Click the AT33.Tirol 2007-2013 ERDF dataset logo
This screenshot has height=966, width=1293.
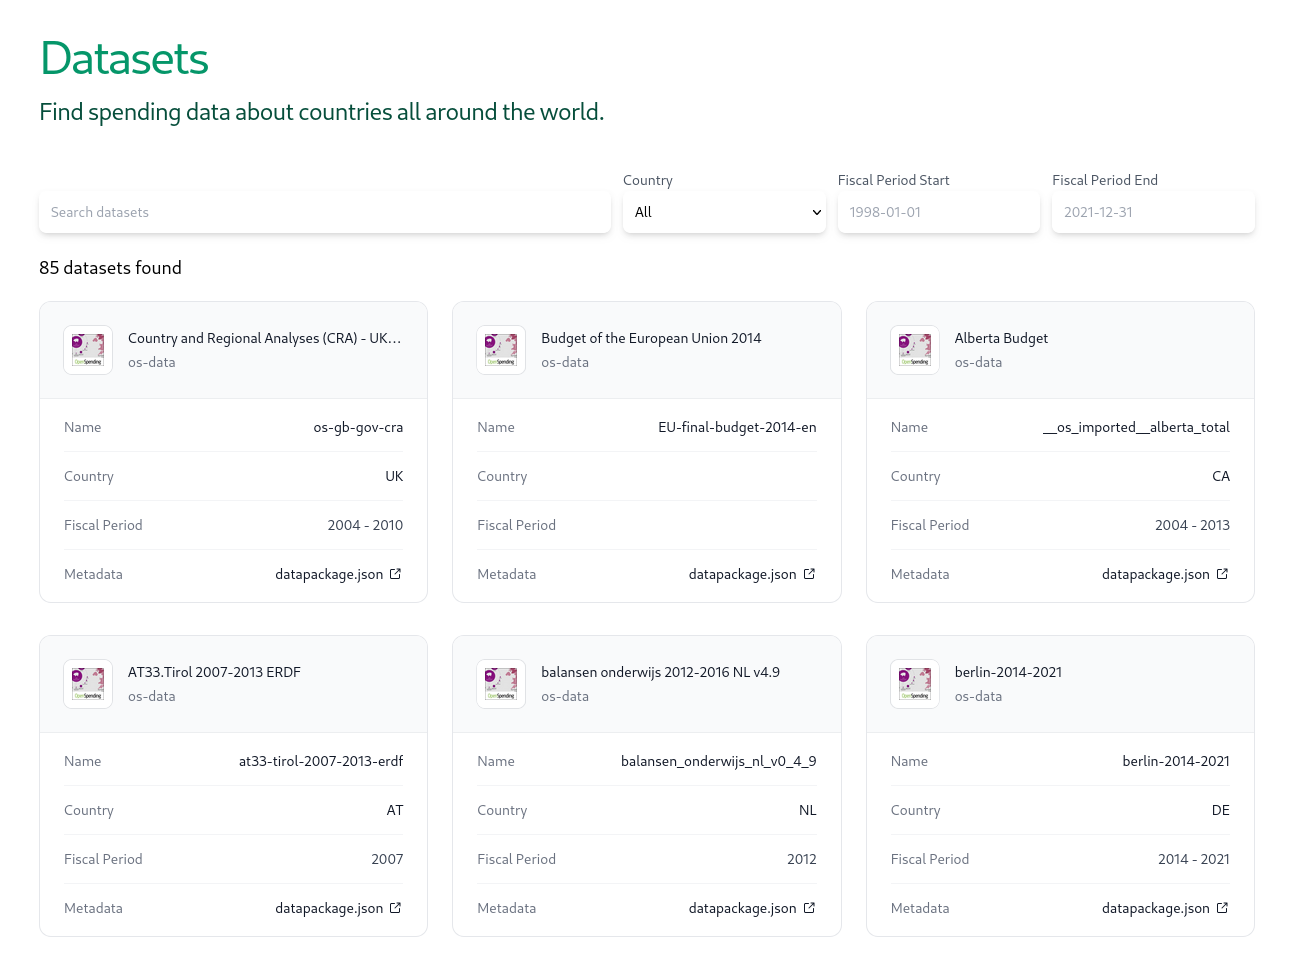(x=88, y=684)
